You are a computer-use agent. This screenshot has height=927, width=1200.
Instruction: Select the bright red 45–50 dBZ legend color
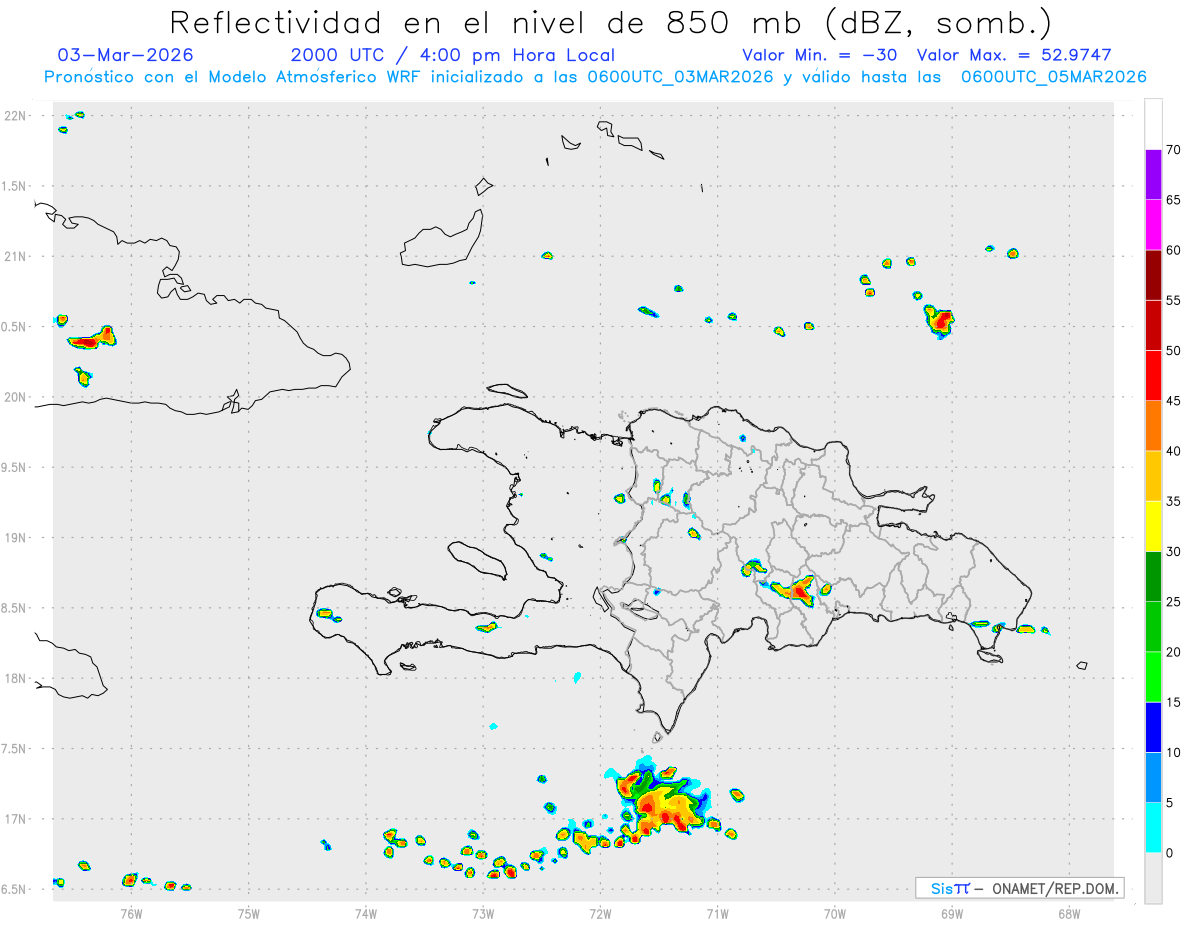[x=1153, y=375]
